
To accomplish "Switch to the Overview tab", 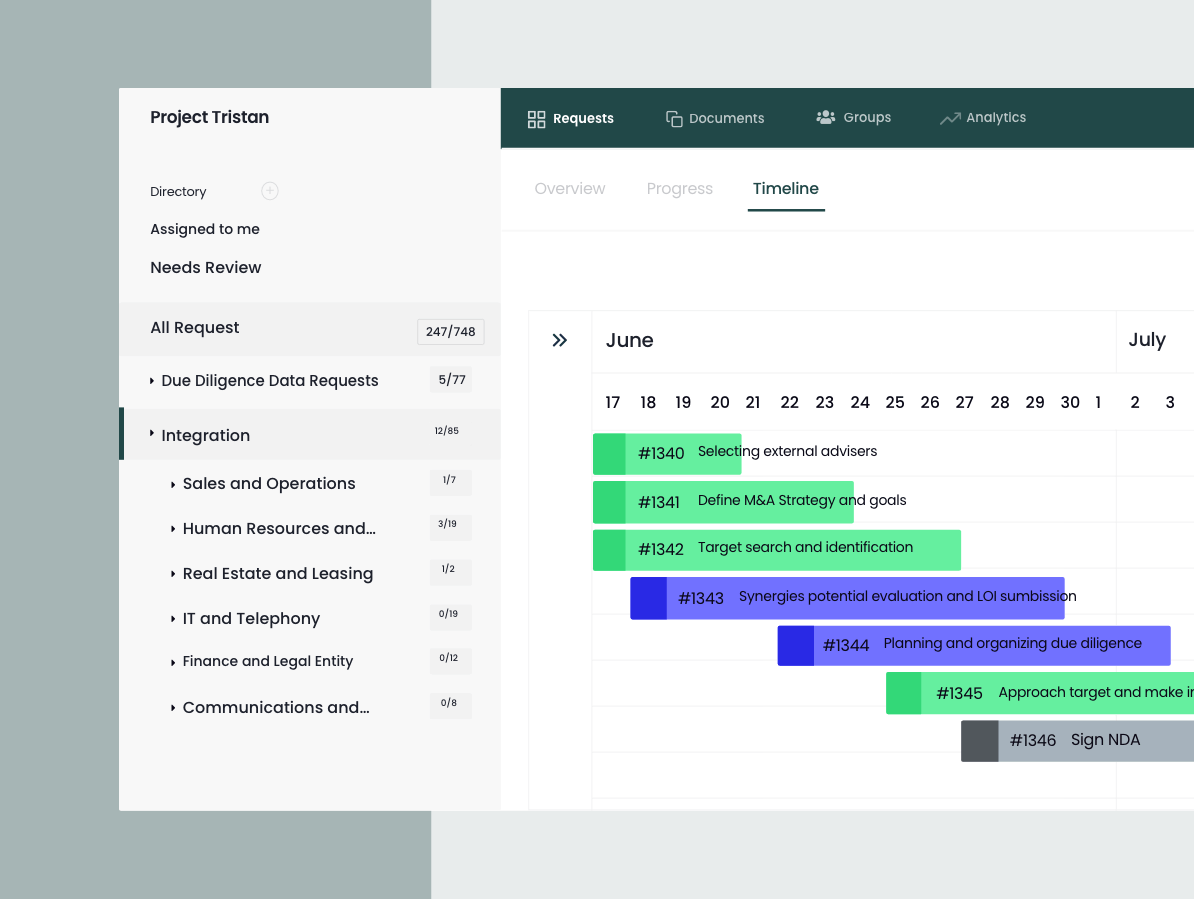I will (x=570, y=189).
